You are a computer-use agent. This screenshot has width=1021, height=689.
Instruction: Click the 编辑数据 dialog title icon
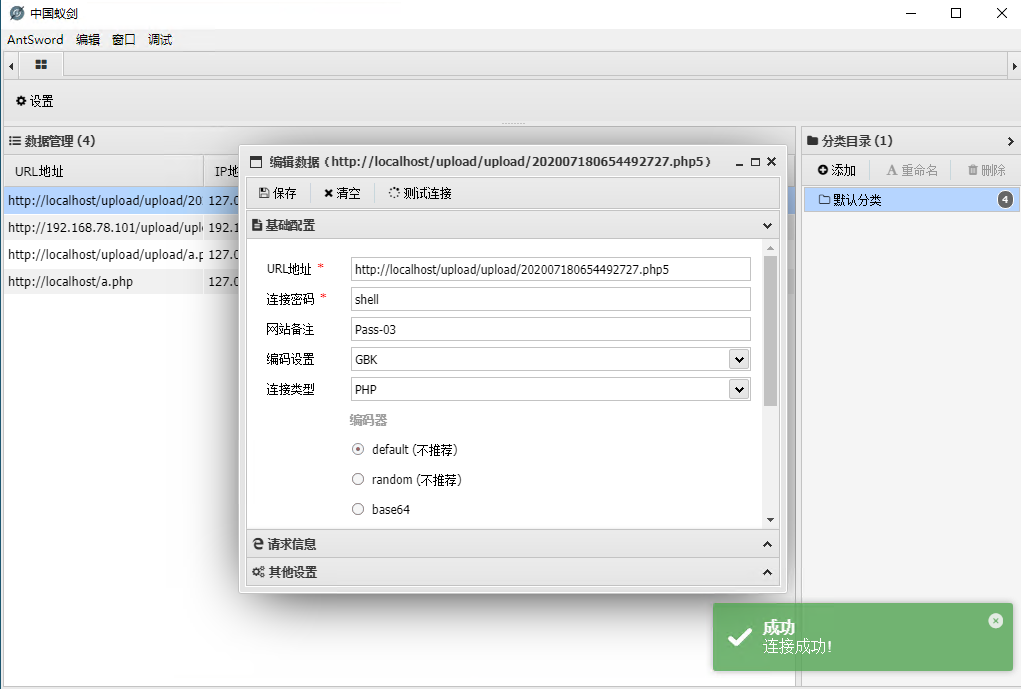(x=257, y=162)
